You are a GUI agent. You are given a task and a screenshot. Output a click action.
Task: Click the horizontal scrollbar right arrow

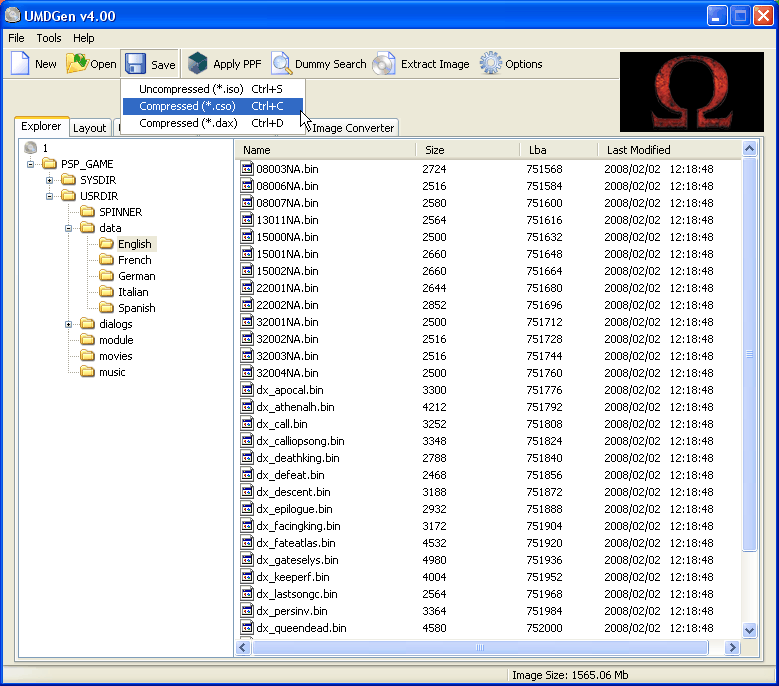click(x=732, y=647)
